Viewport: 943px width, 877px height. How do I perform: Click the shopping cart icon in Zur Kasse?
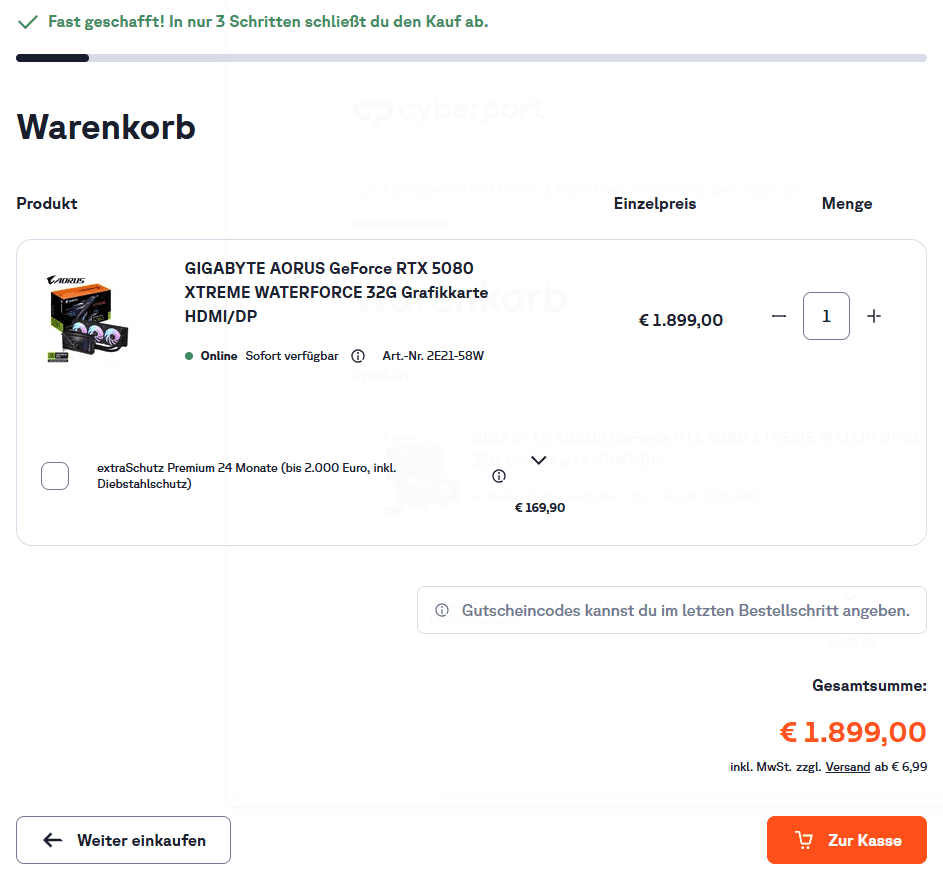pos(804,840)
